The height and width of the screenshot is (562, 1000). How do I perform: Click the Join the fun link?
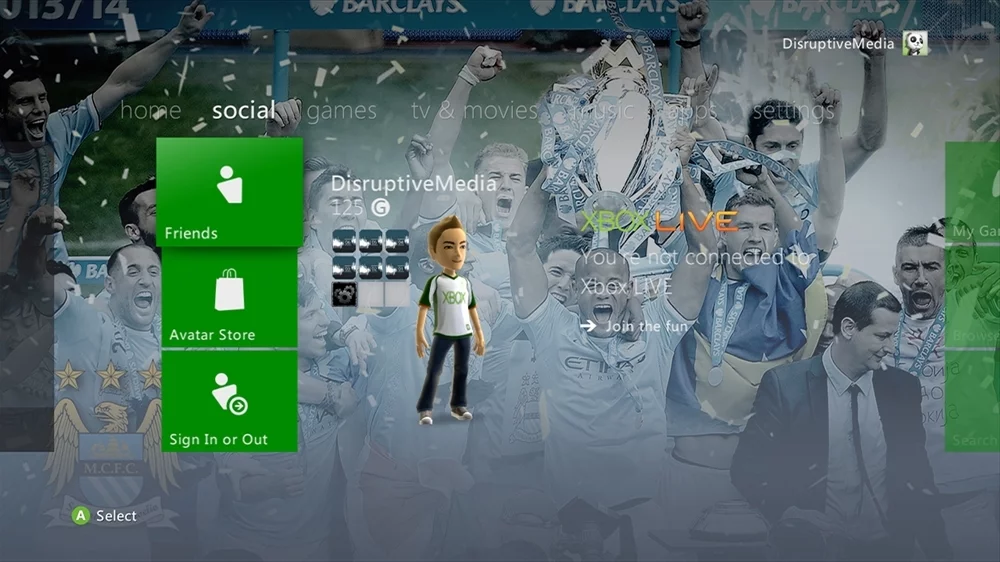(x=646, y=327)
